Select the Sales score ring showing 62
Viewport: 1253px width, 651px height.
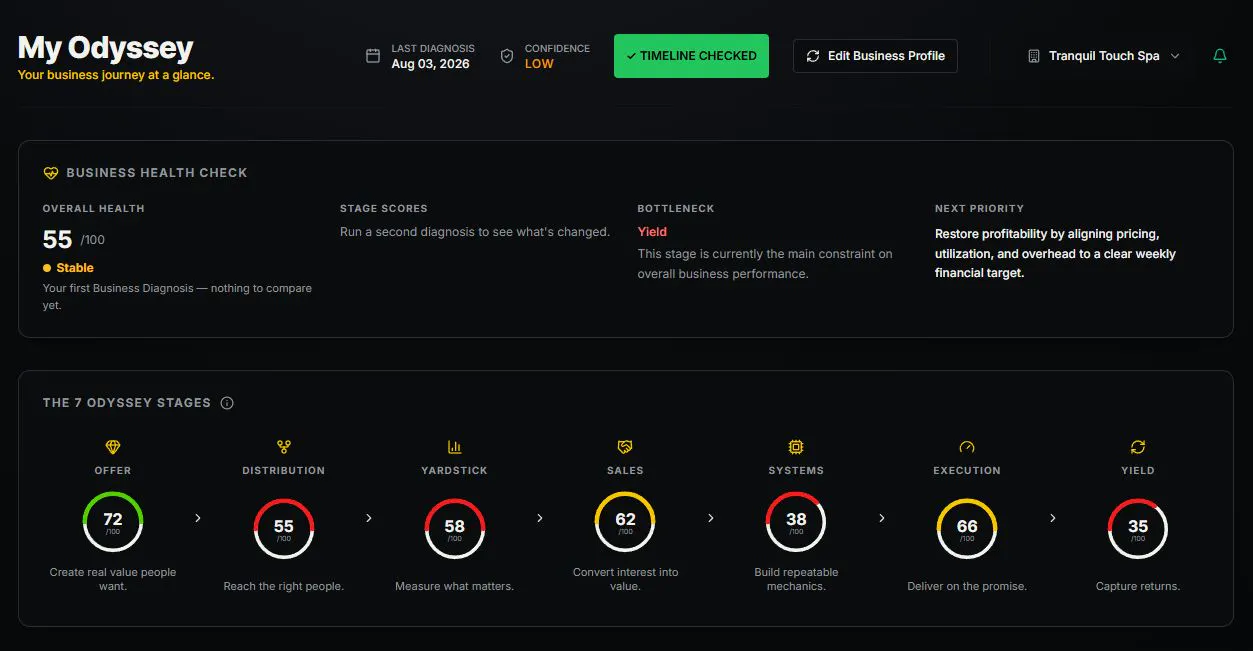pyautogui.click(x=625, y=523)
